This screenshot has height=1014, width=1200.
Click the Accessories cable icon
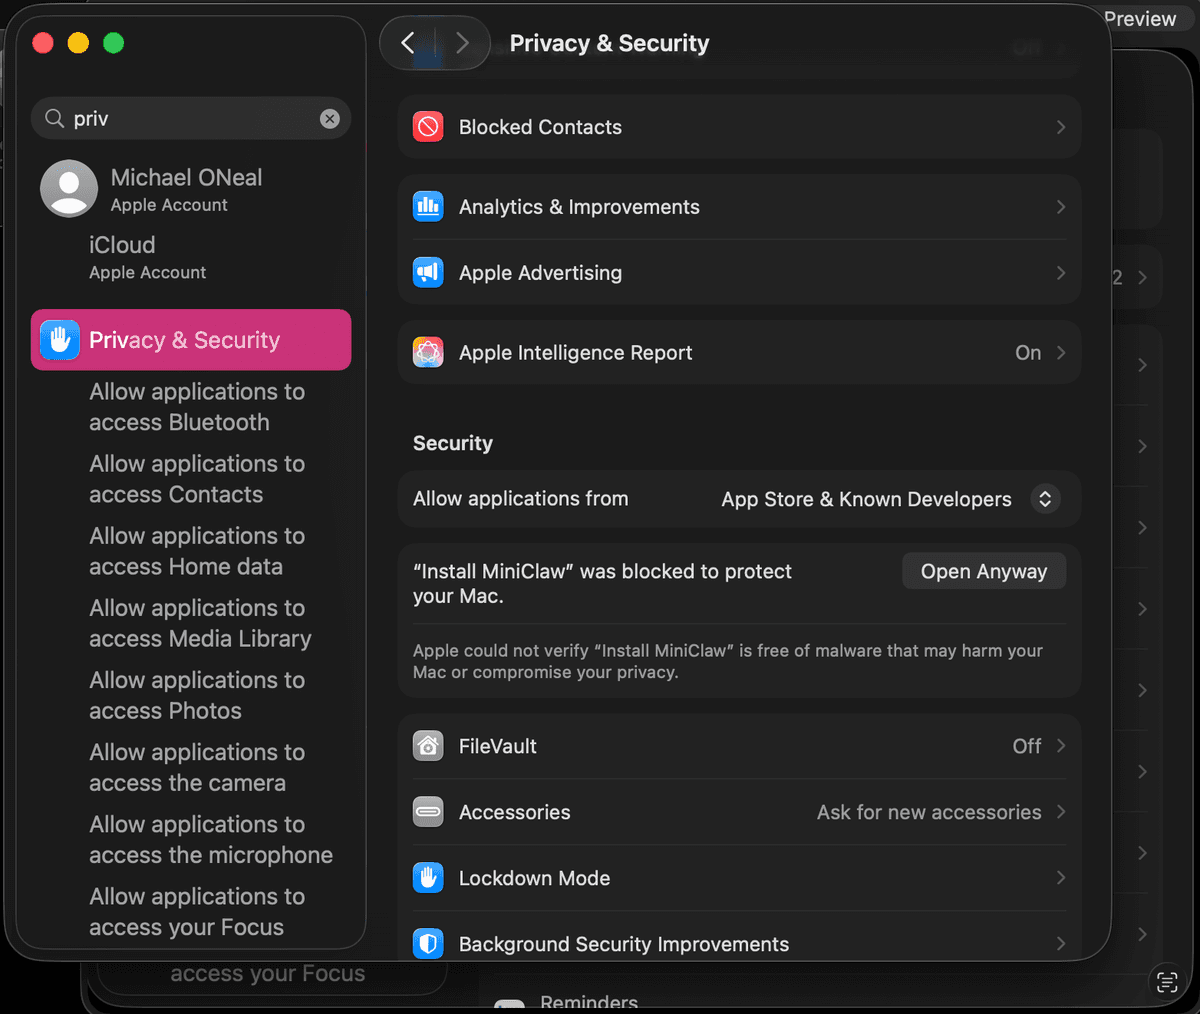point(428,812)
